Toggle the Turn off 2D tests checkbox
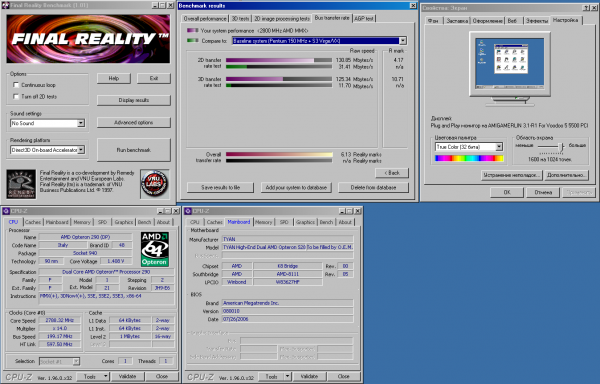The image size is (600, 384). 16,96
